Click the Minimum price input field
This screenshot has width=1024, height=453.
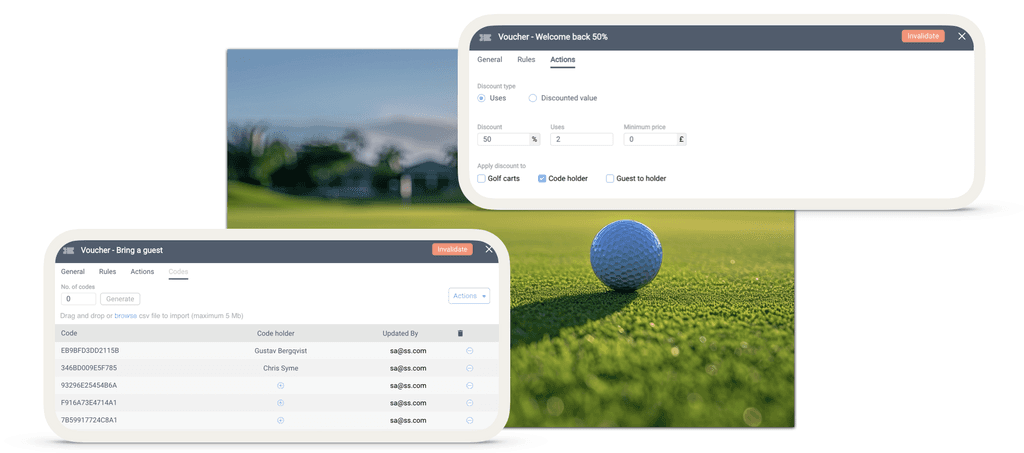point(650,139)
